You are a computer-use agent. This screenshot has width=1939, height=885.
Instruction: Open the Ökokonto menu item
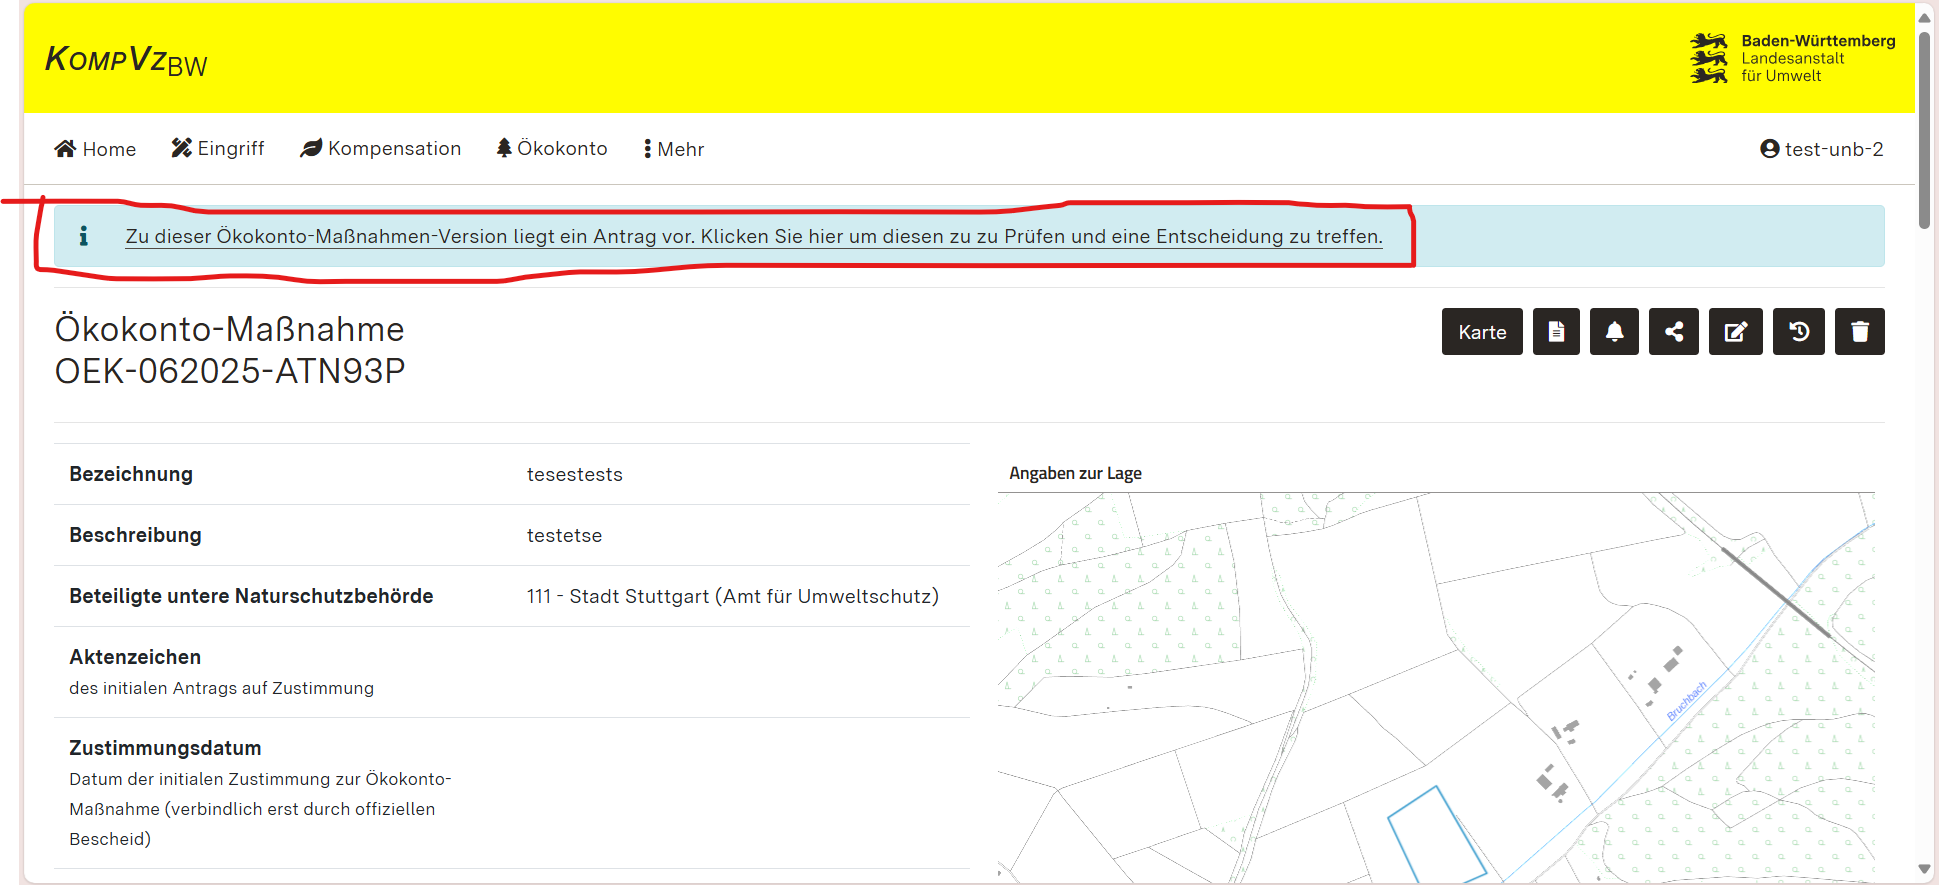[x=552, y=149]
